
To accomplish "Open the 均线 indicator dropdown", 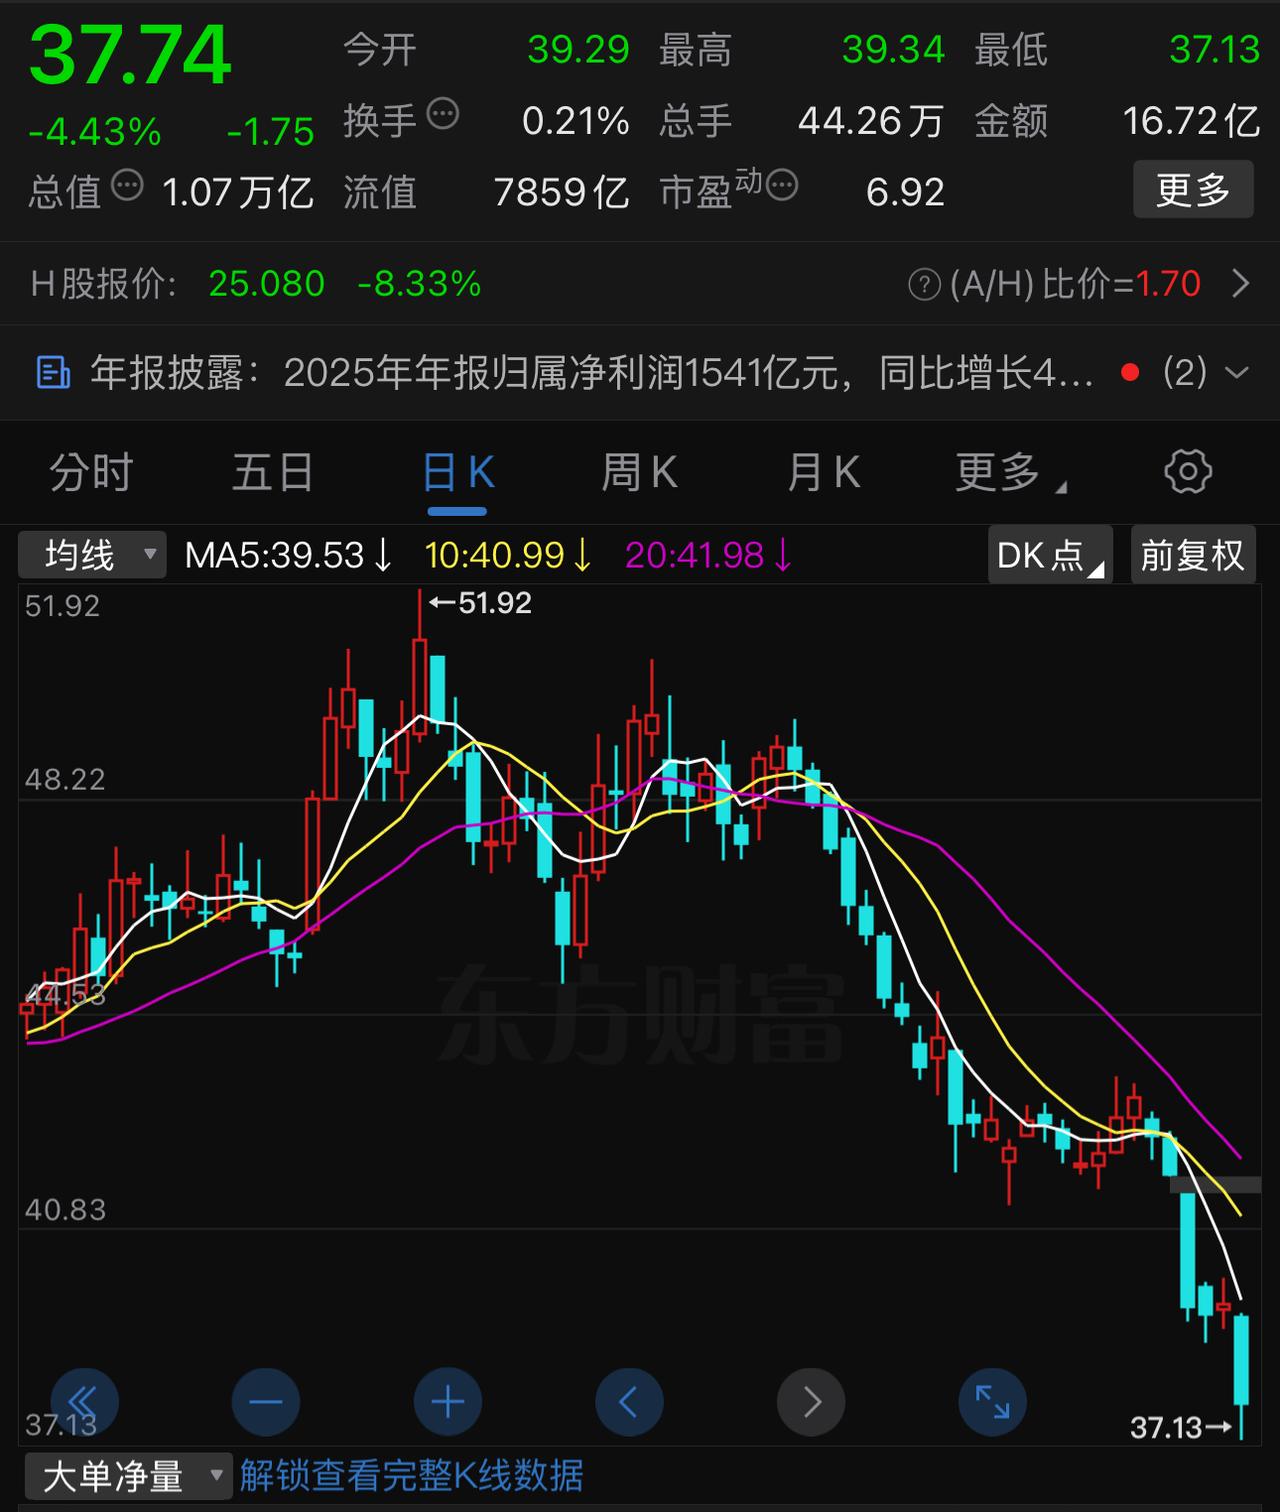I will click(x=91, y=555).
